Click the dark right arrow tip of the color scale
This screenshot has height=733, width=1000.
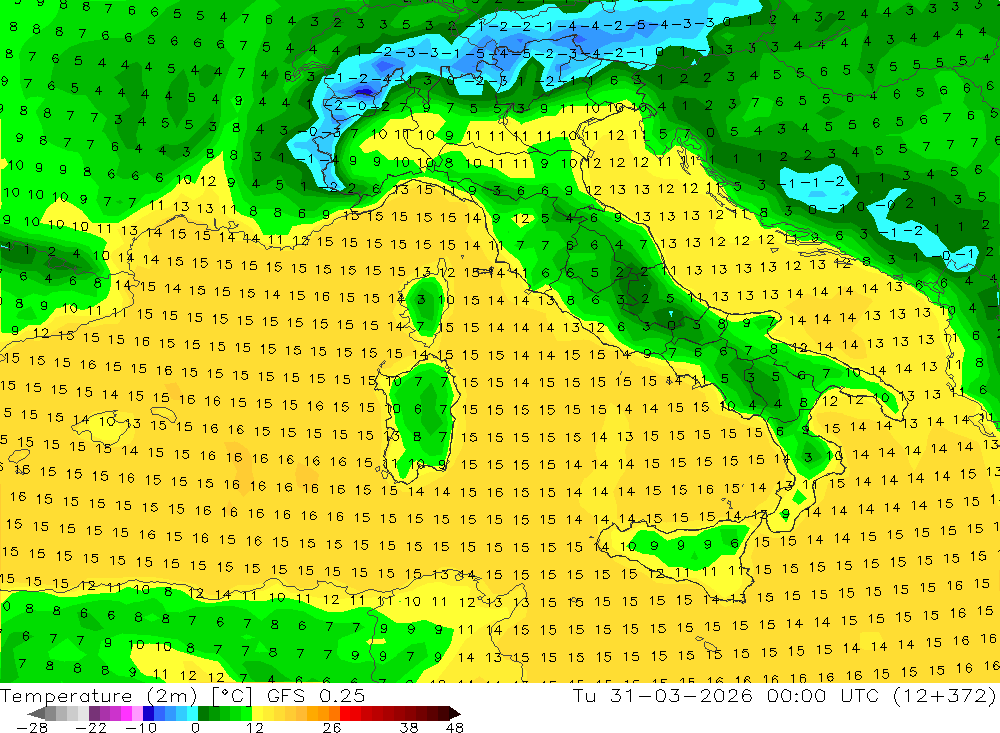click(455, 714)
